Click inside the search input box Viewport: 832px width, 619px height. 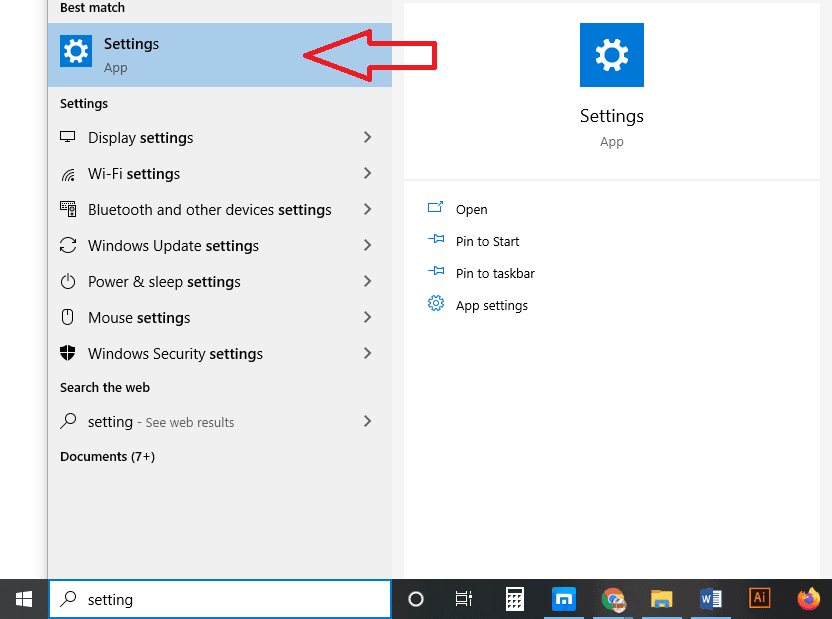(x=220, y=598)
